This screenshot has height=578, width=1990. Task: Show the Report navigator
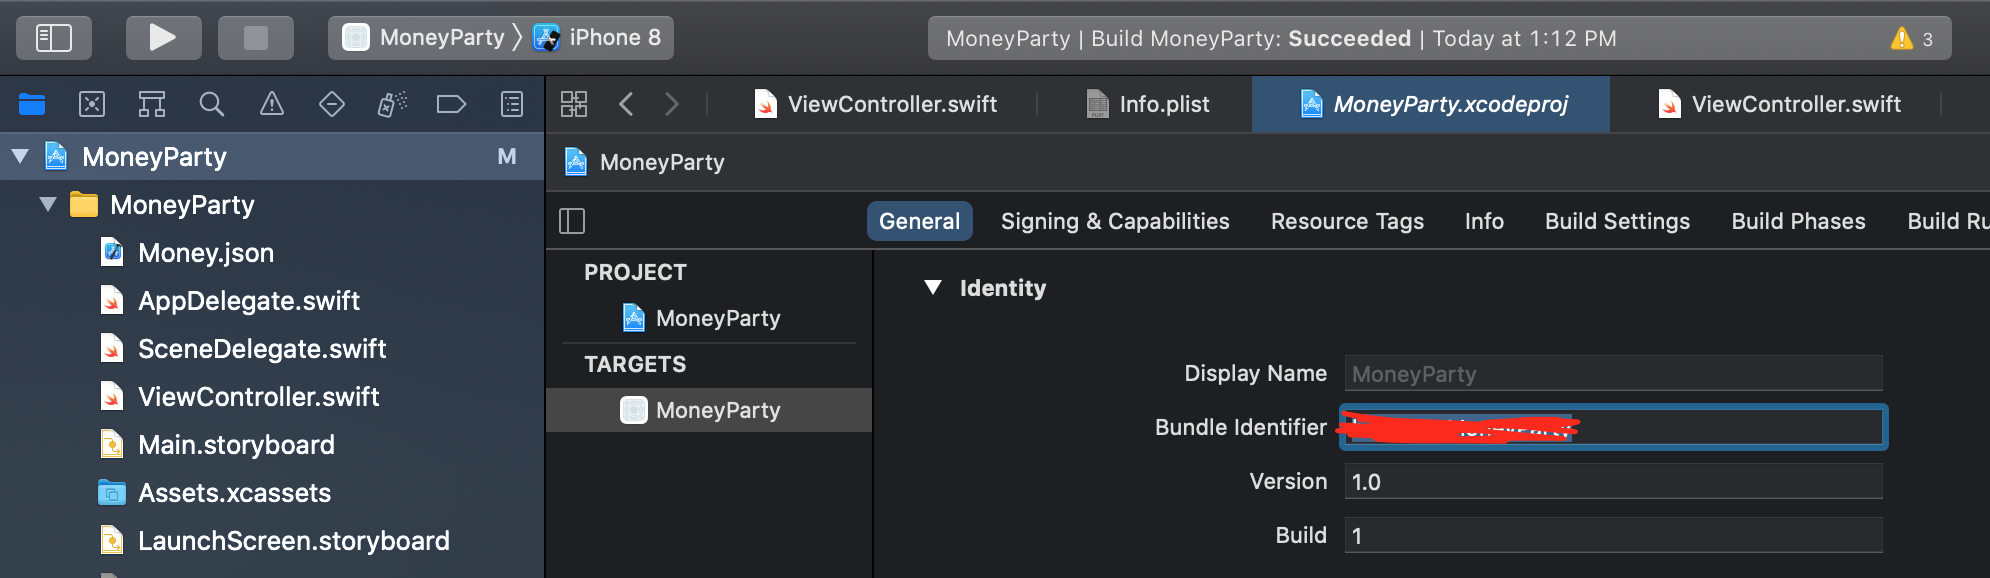pyautogui.click(x=512, y=104)
